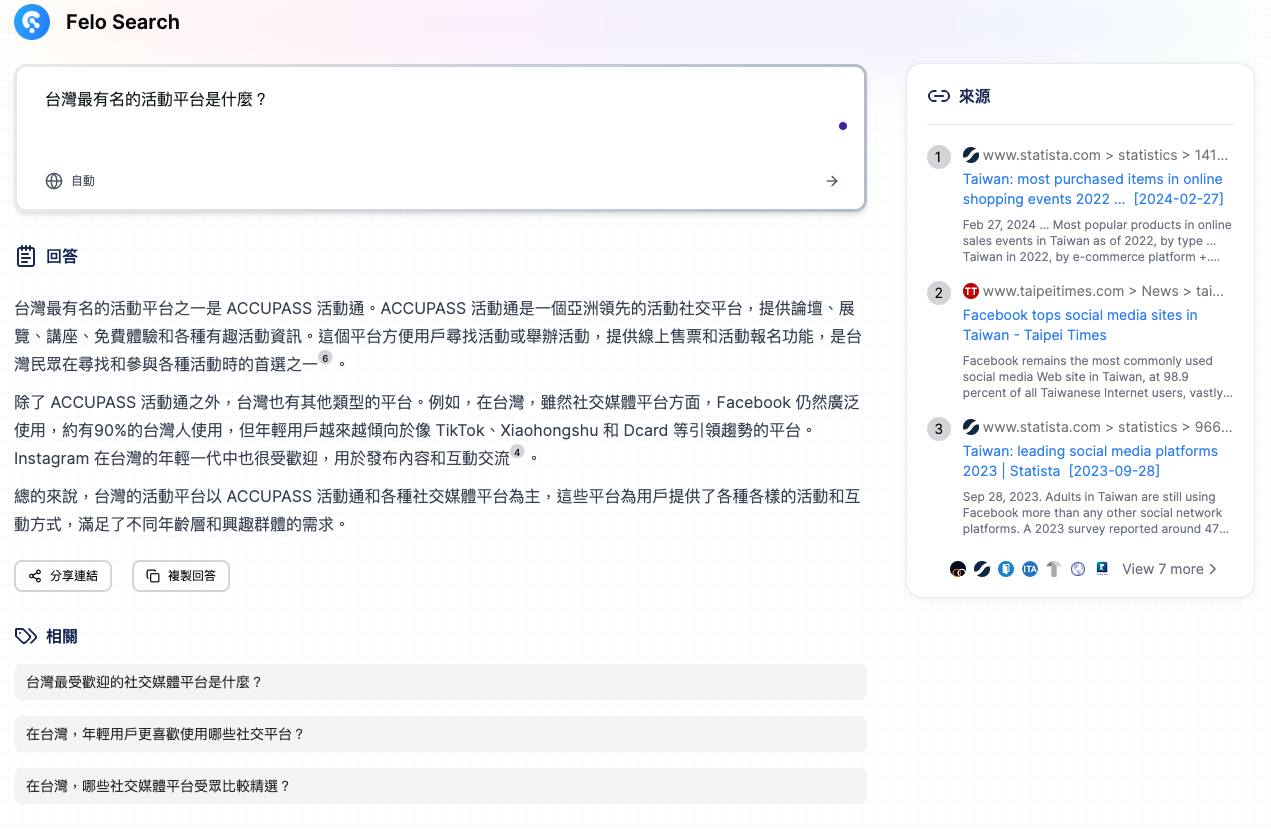The width and height of the screenshot is (1271, 830).
Task: Expand View 7 more sources
Action: click(1169, 569)
